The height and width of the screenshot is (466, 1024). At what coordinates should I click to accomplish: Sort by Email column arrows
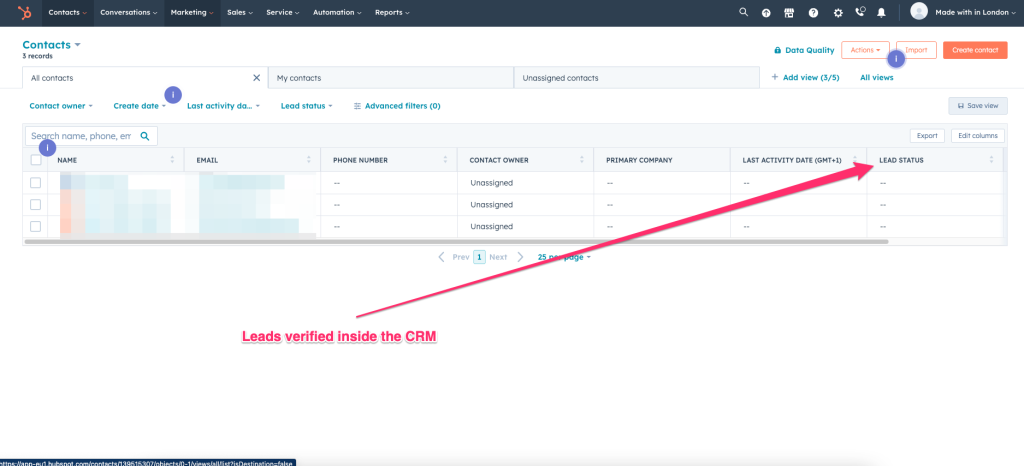(309, 160)
